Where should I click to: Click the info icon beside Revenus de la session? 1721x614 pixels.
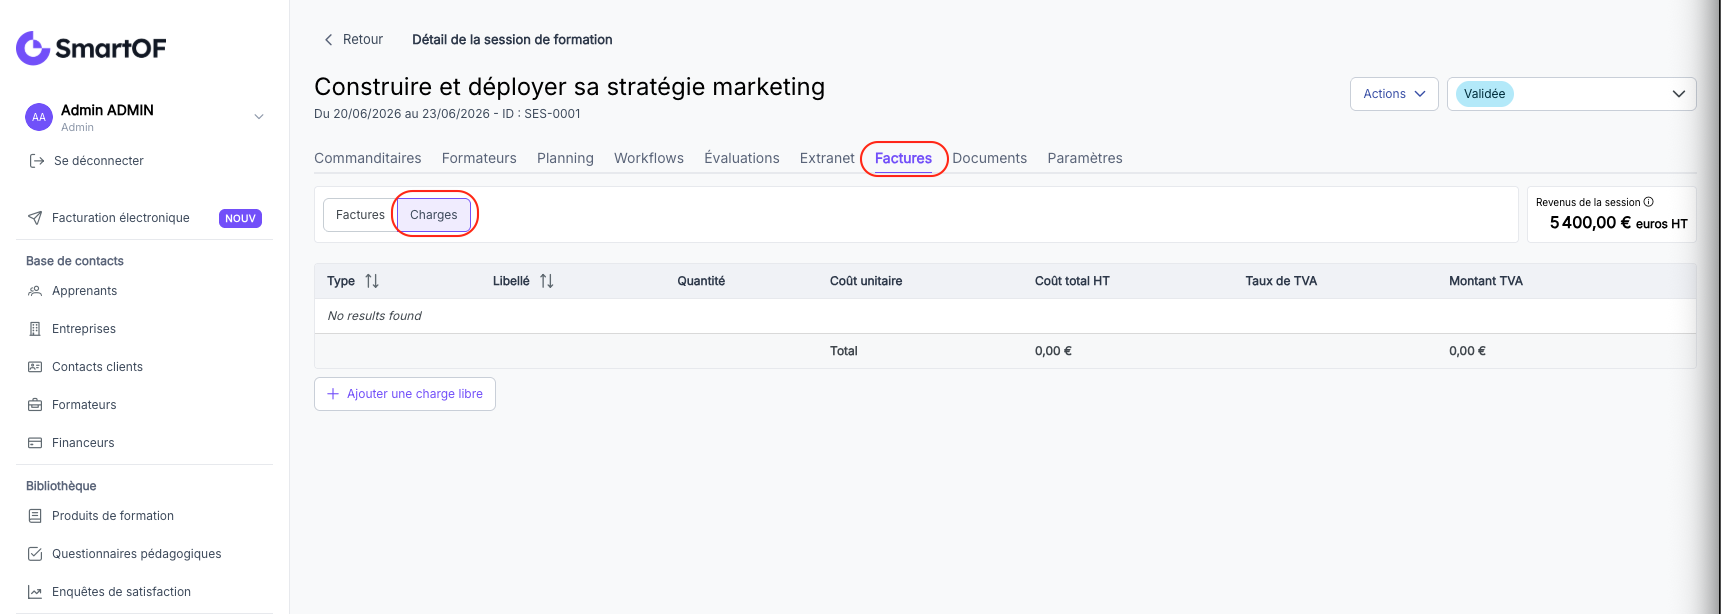tap(1649, 202)
